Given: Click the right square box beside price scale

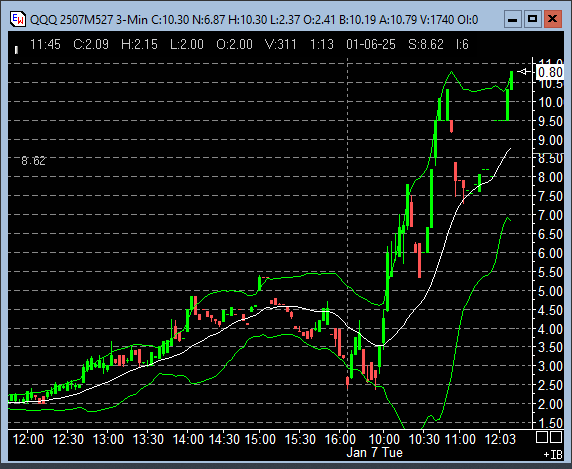Looking at the screenshot, I should 556,437.
